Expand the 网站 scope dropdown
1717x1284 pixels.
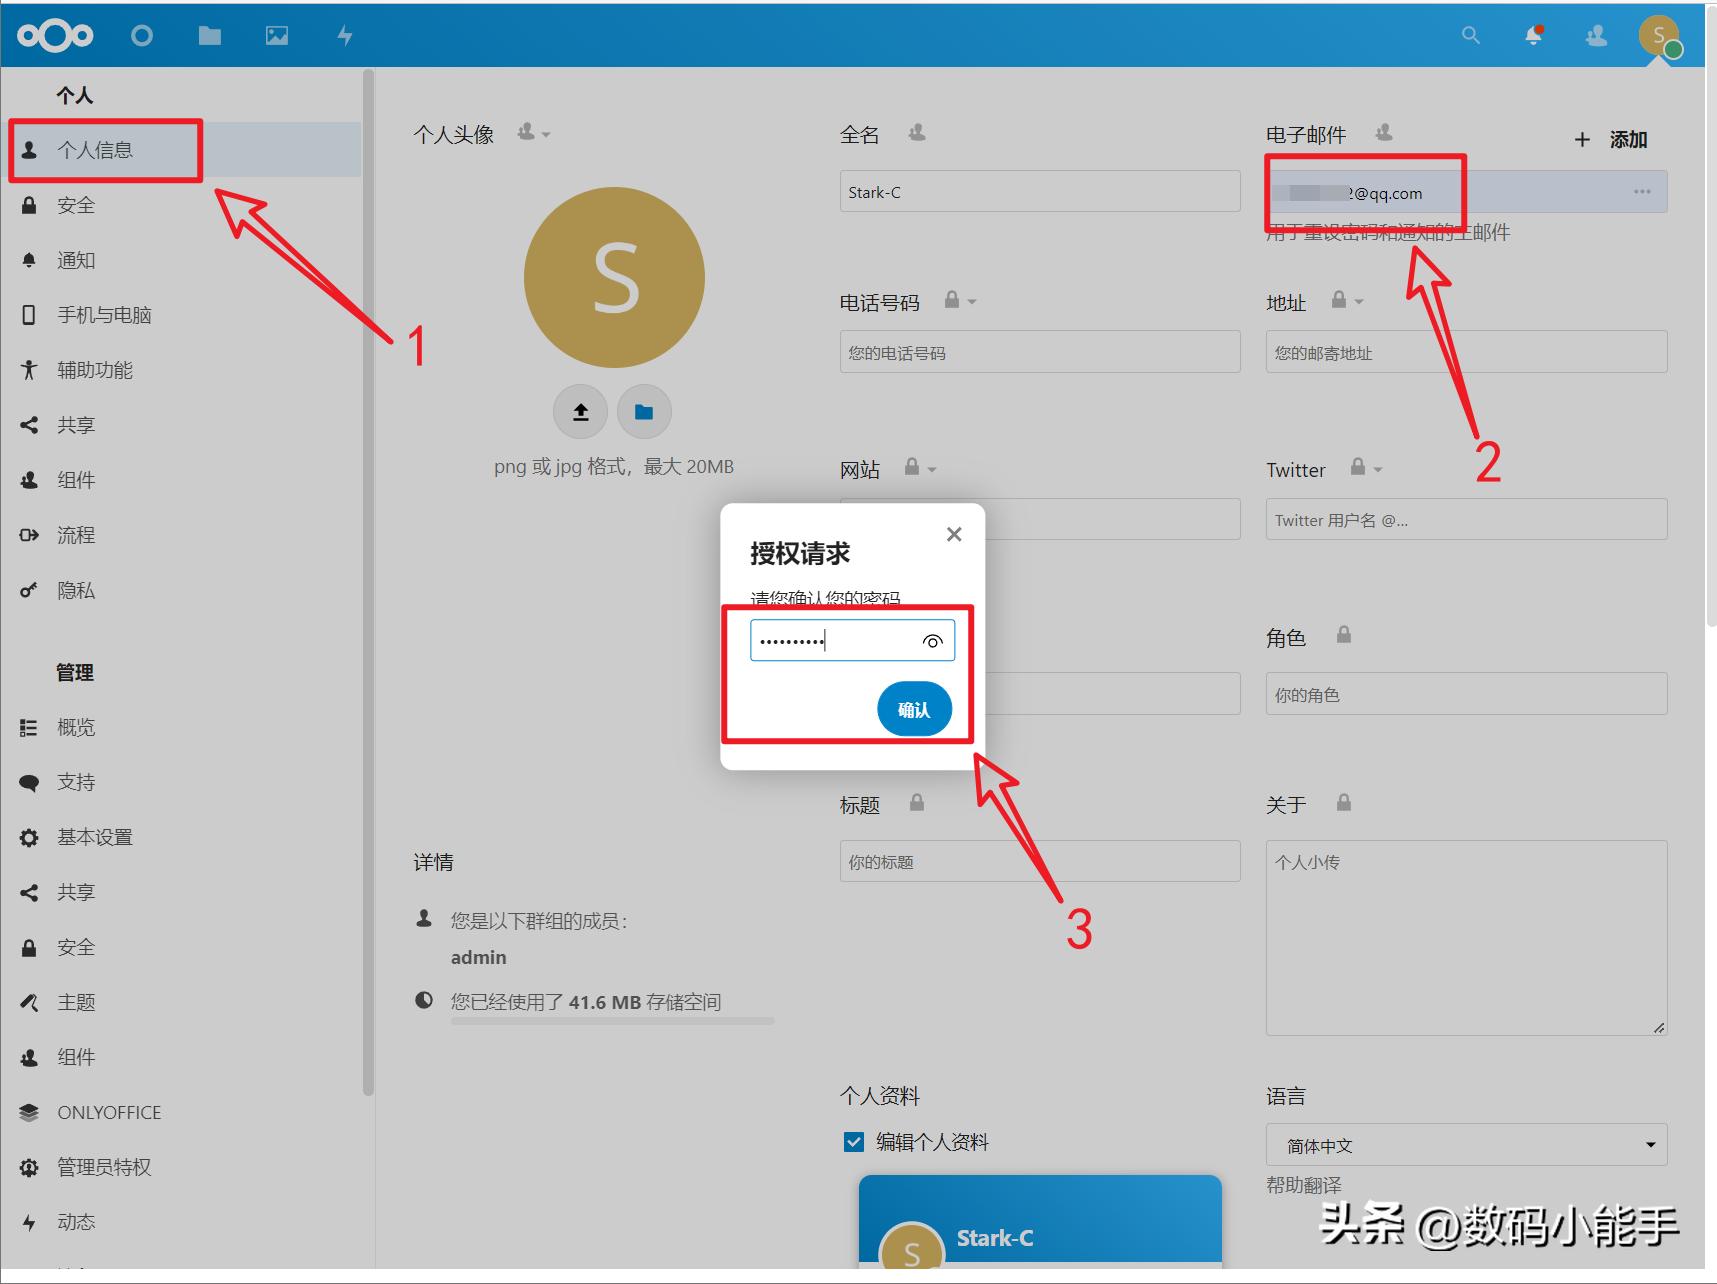[920, 467]
